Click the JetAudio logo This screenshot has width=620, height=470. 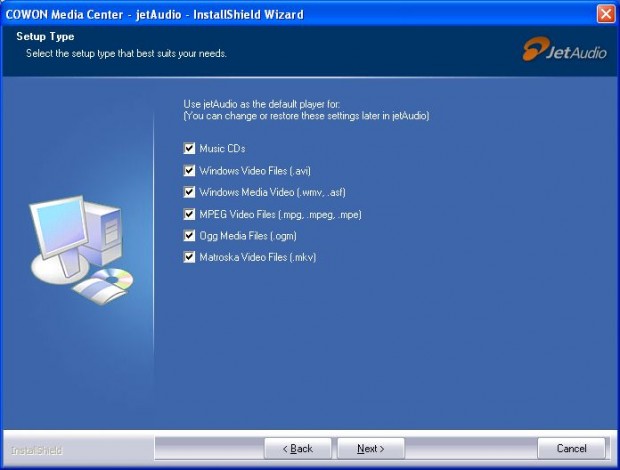[564, 49]
